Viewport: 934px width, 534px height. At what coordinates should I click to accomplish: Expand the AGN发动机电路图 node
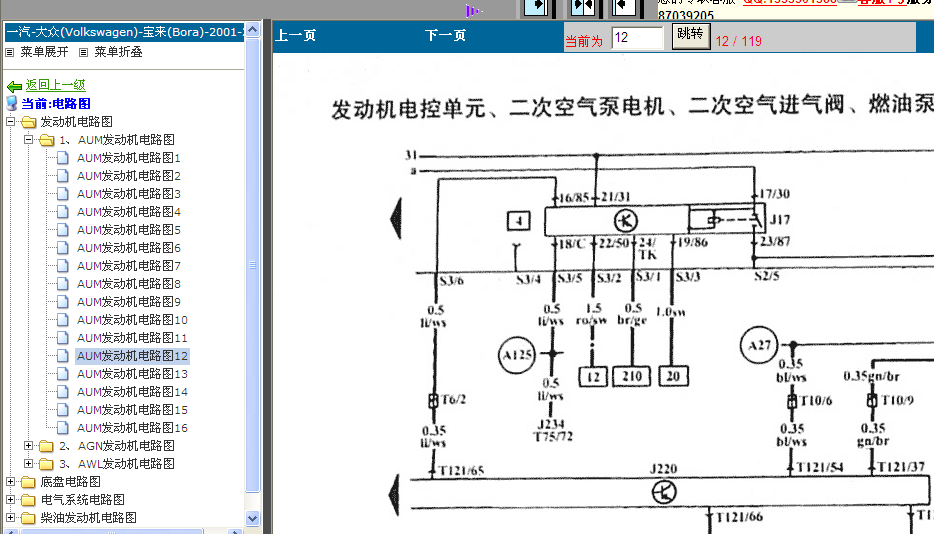(29, 445)
